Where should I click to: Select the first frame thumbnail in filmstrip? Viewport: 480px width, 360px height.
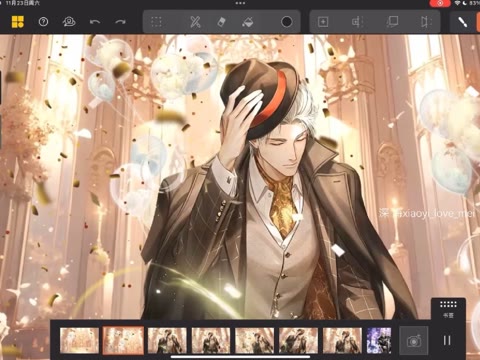click(x=79, y=340)
